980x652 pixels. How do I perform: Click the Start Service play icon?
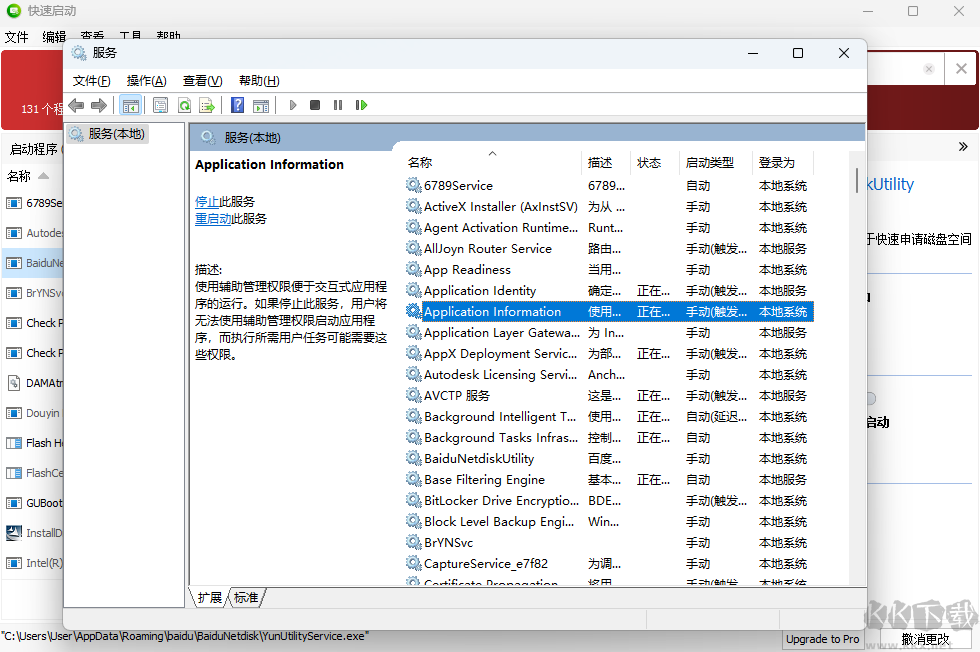pyautogui.click(x=292, y=105)
